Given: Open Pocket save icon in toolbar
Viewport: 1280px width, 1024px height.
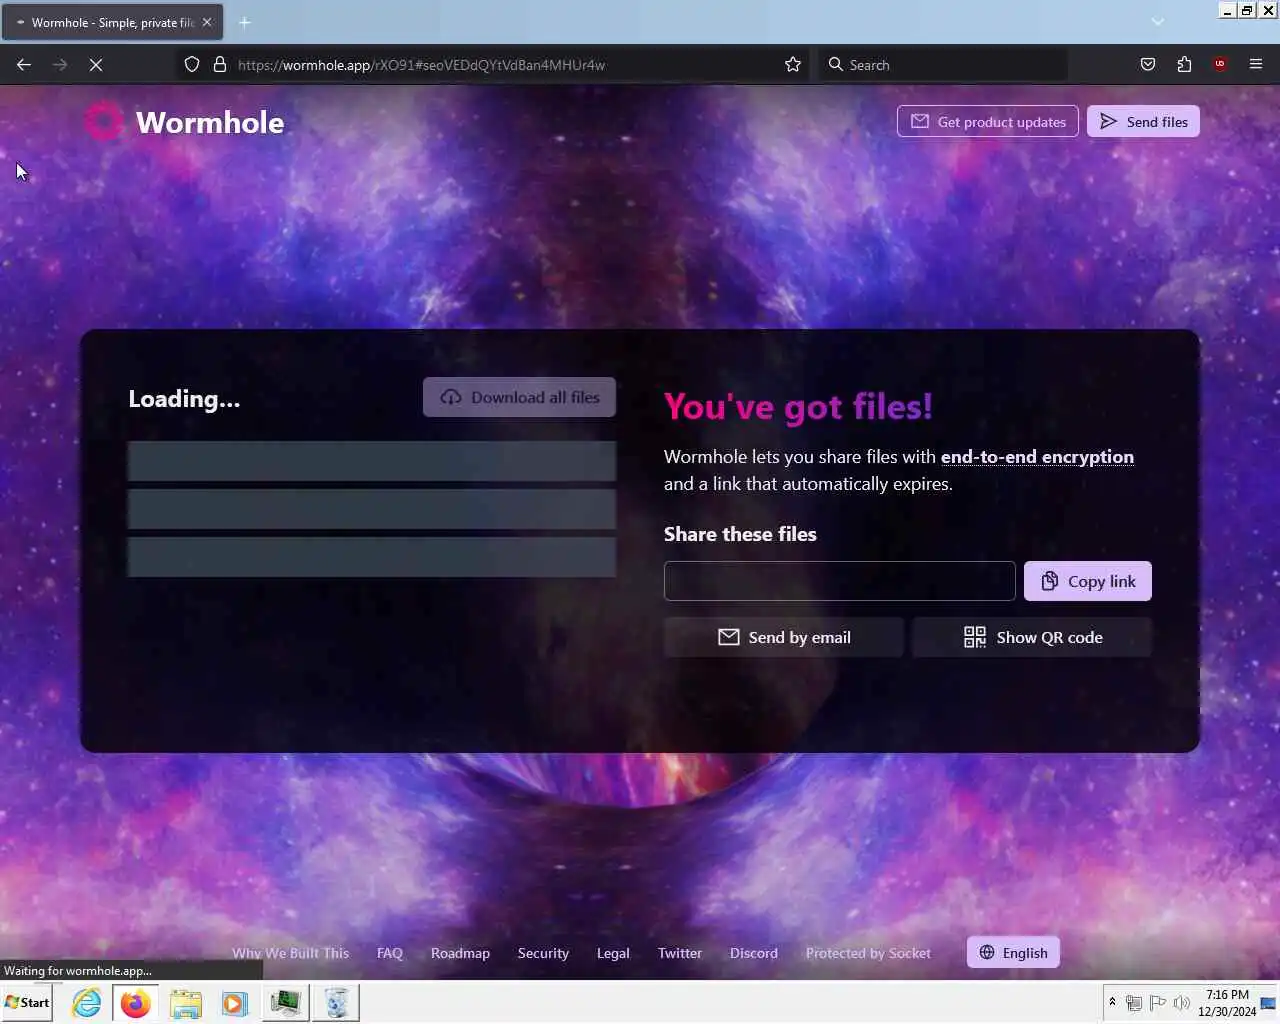Looking at the screenshot, I should tap(1148, 65).
